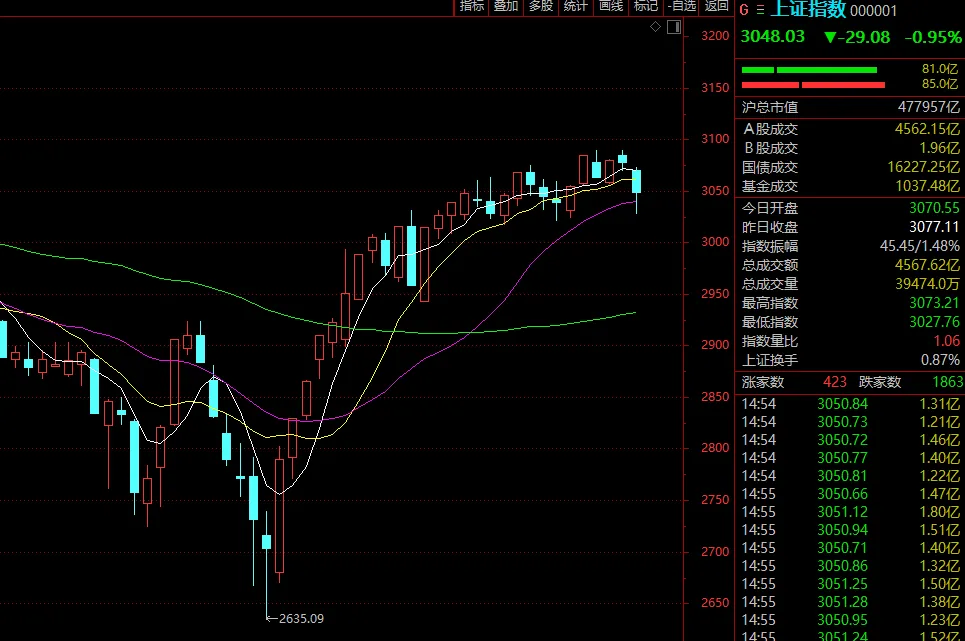Select the tick row priced 3050.73
This screenshot has width=965, height=641.
tap(850, 422)
